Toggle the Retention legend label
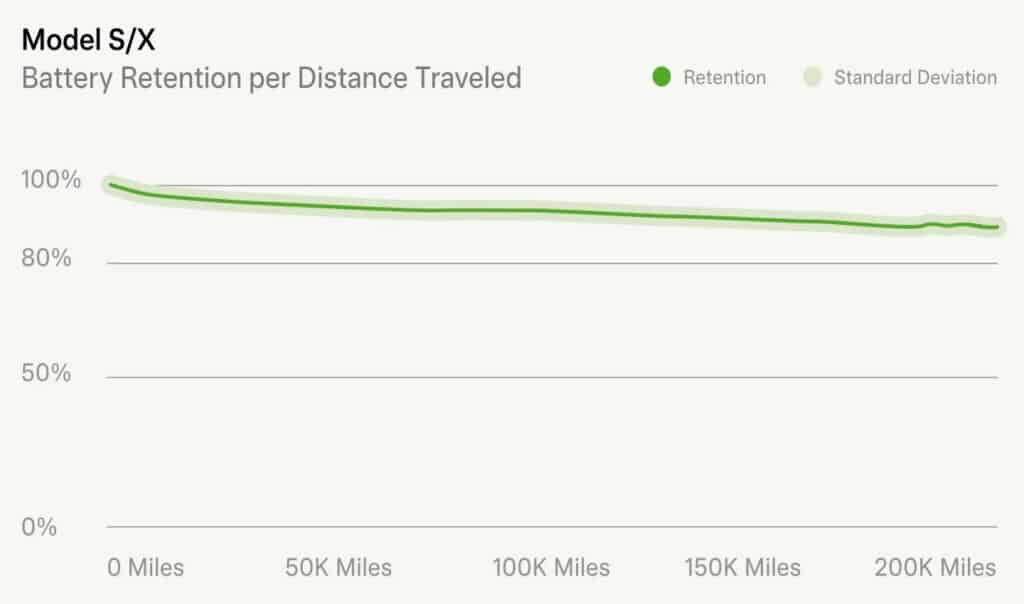This screenshot has height=604, width=1024. coord(724,77)
